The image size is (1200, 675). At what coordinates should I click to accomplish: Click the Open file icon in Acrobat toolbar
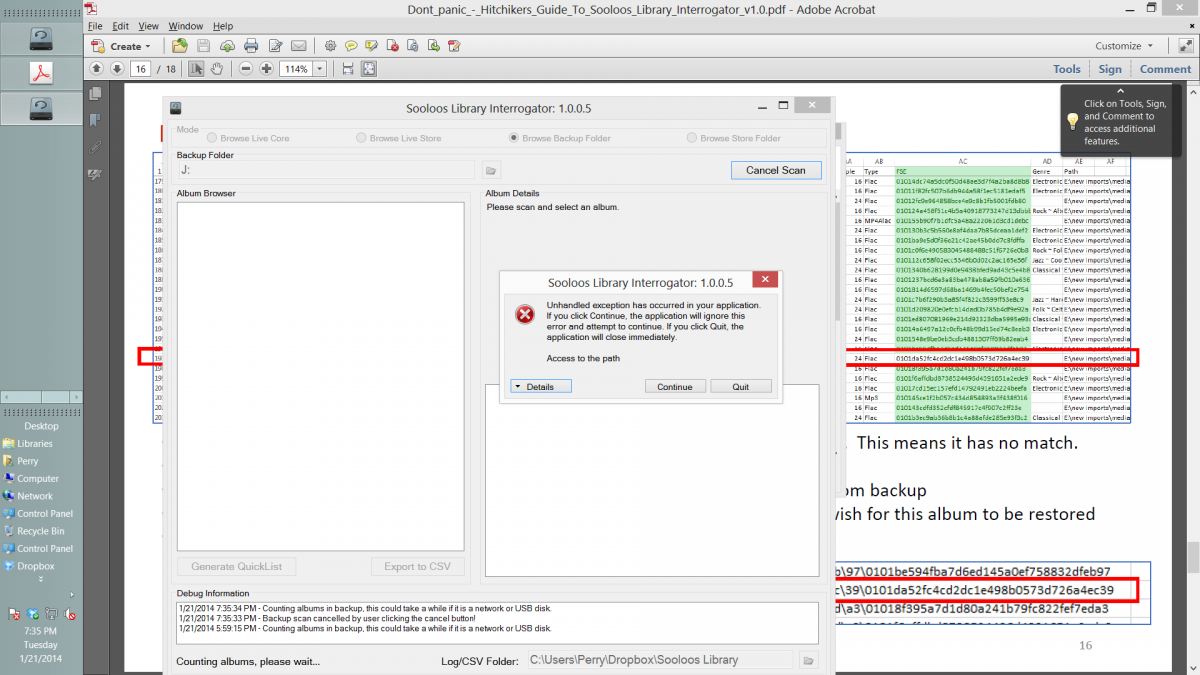coord(180,46)
